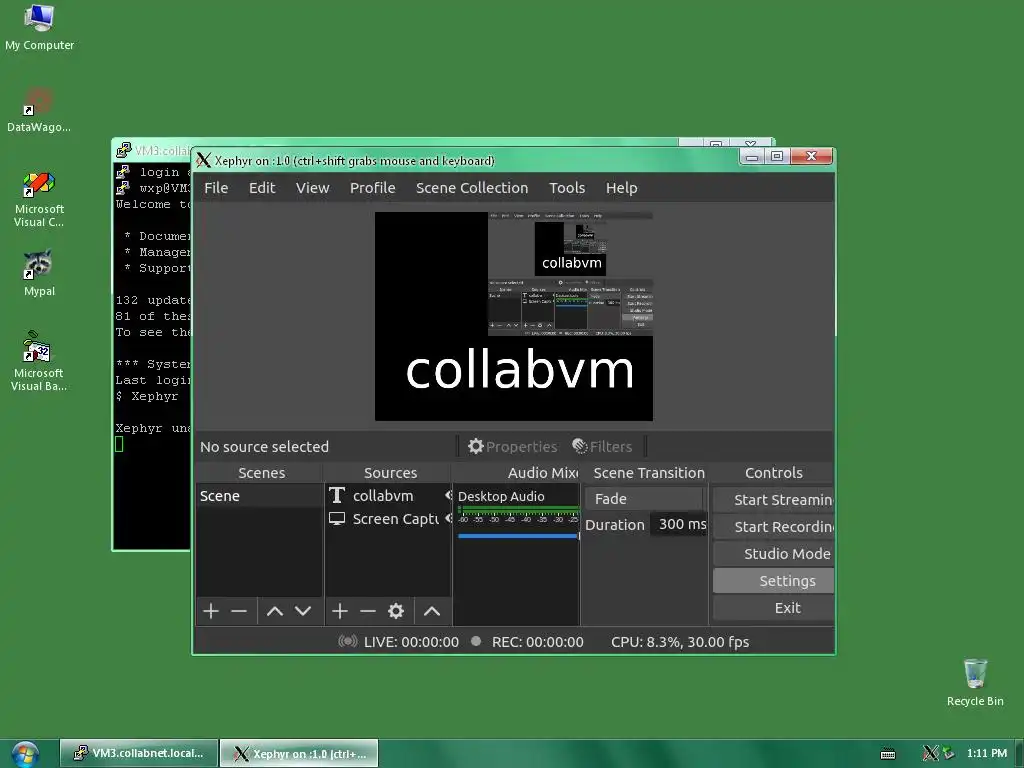Click the Scene Transition panel header
The width and height of the screenshot is (1024, 768).
[x=648, y=473]
